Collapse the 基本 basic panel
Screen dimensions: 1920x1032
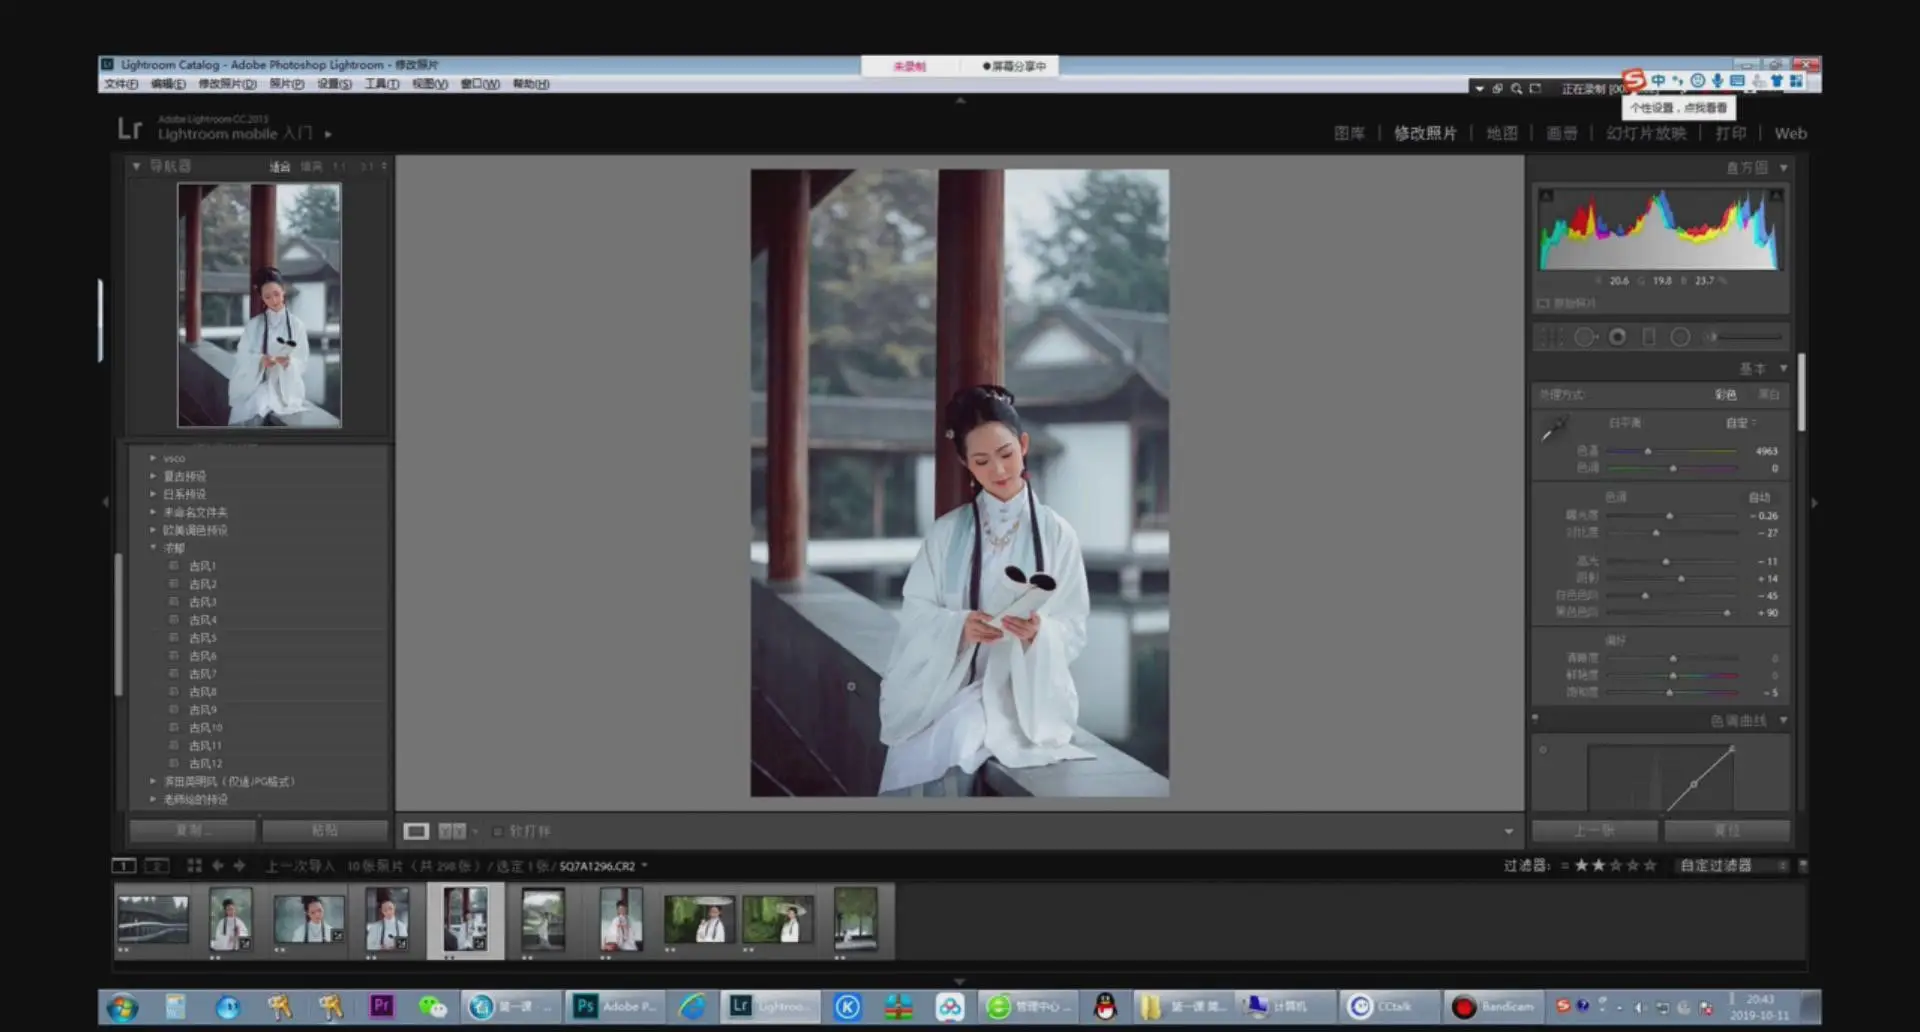[x=1783, y=369]
